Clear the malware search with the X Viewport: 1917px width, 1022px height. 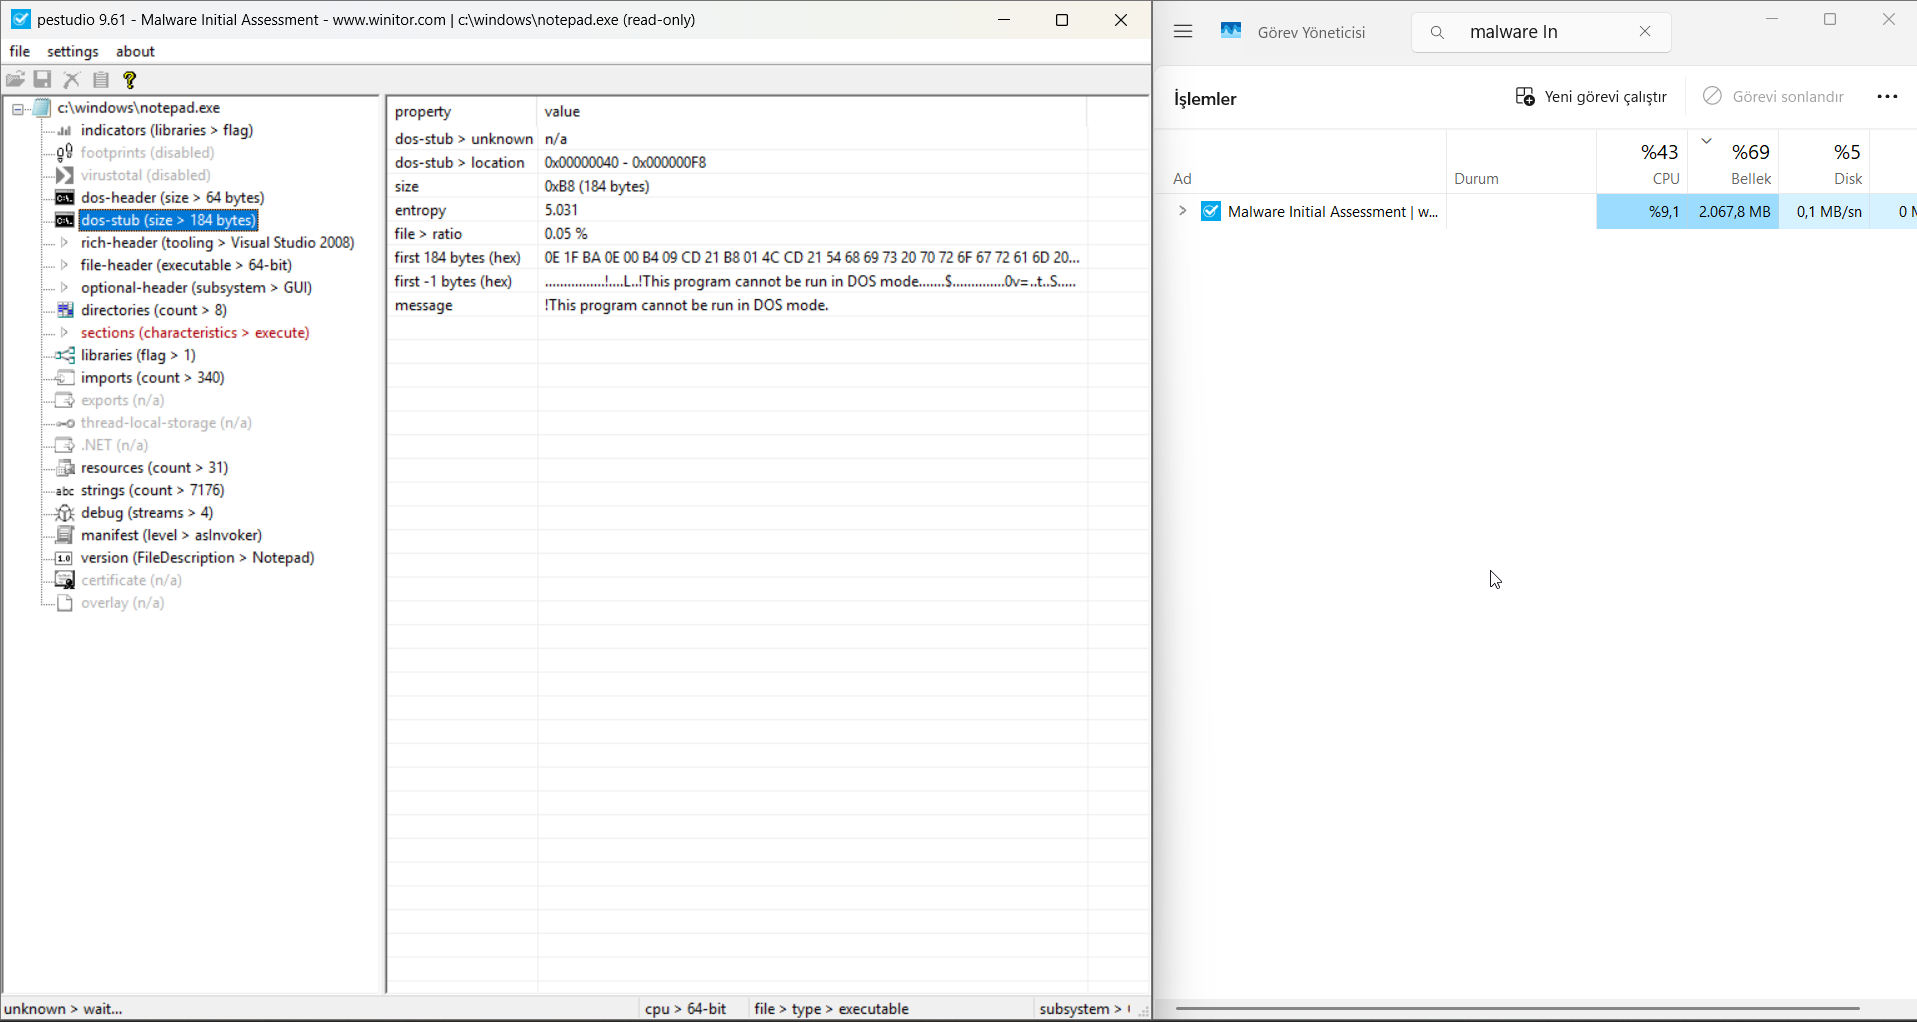1645,31
